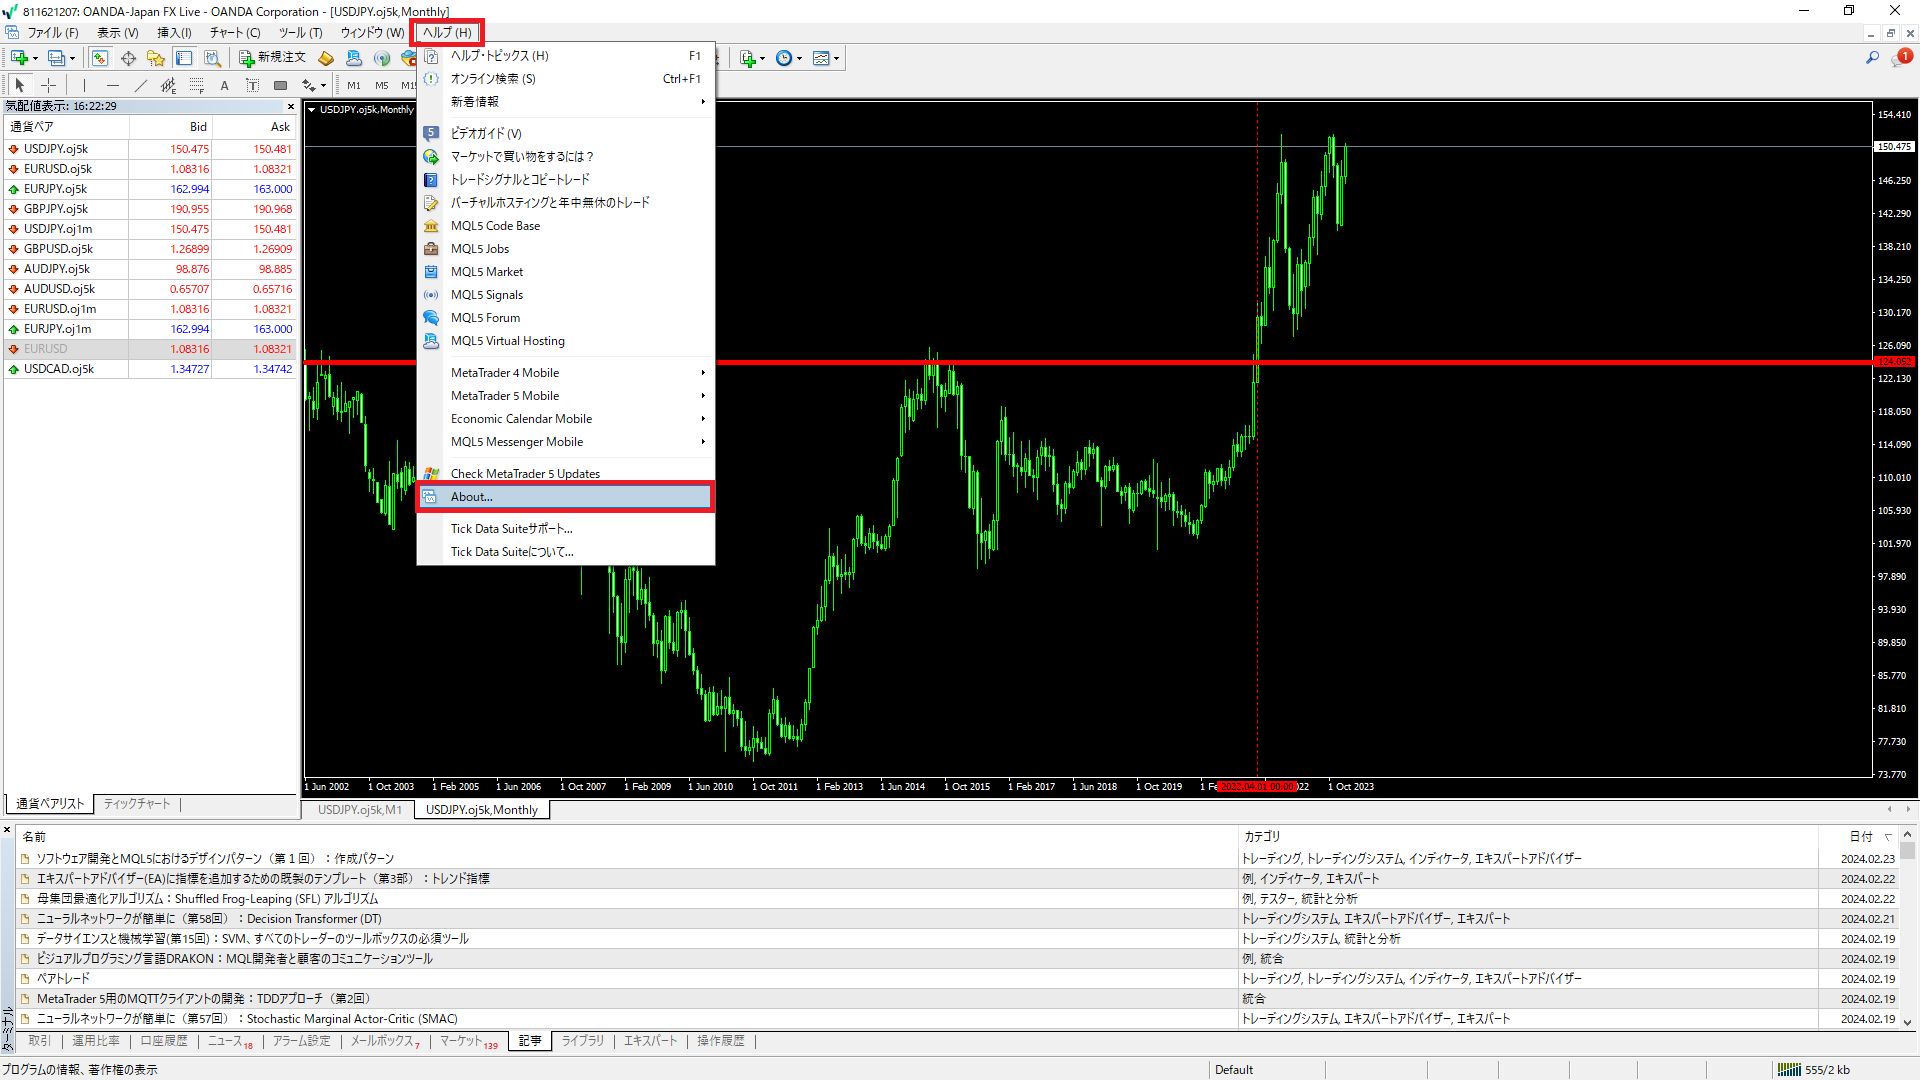Toggle the Toolbox terminal panel icon
1920x1080 pixels.
(184, 58)
